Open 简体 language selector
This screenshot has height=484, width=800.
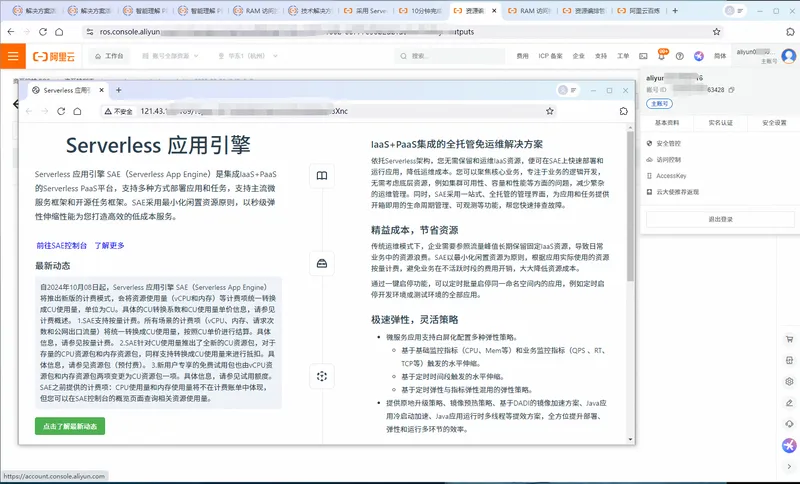[720, 56]
